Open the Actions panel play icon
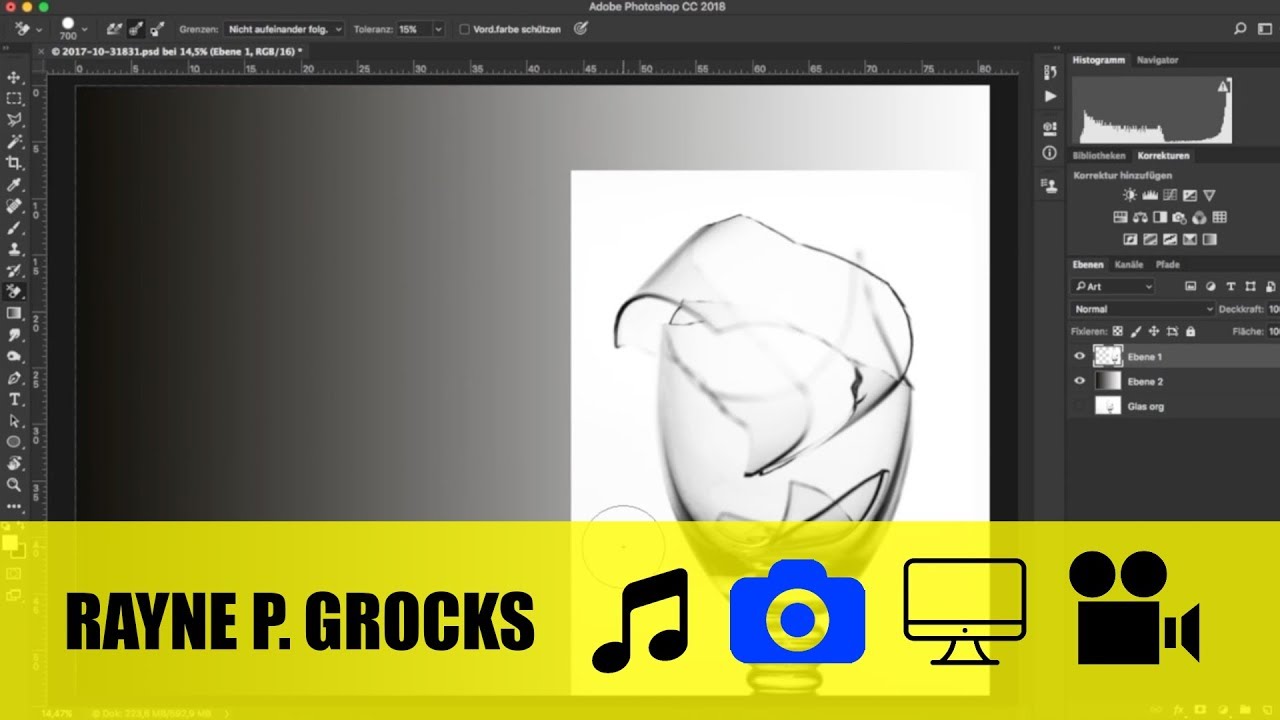The width and height of the screenshot is (1280, 720). [x=1049, y=97]
